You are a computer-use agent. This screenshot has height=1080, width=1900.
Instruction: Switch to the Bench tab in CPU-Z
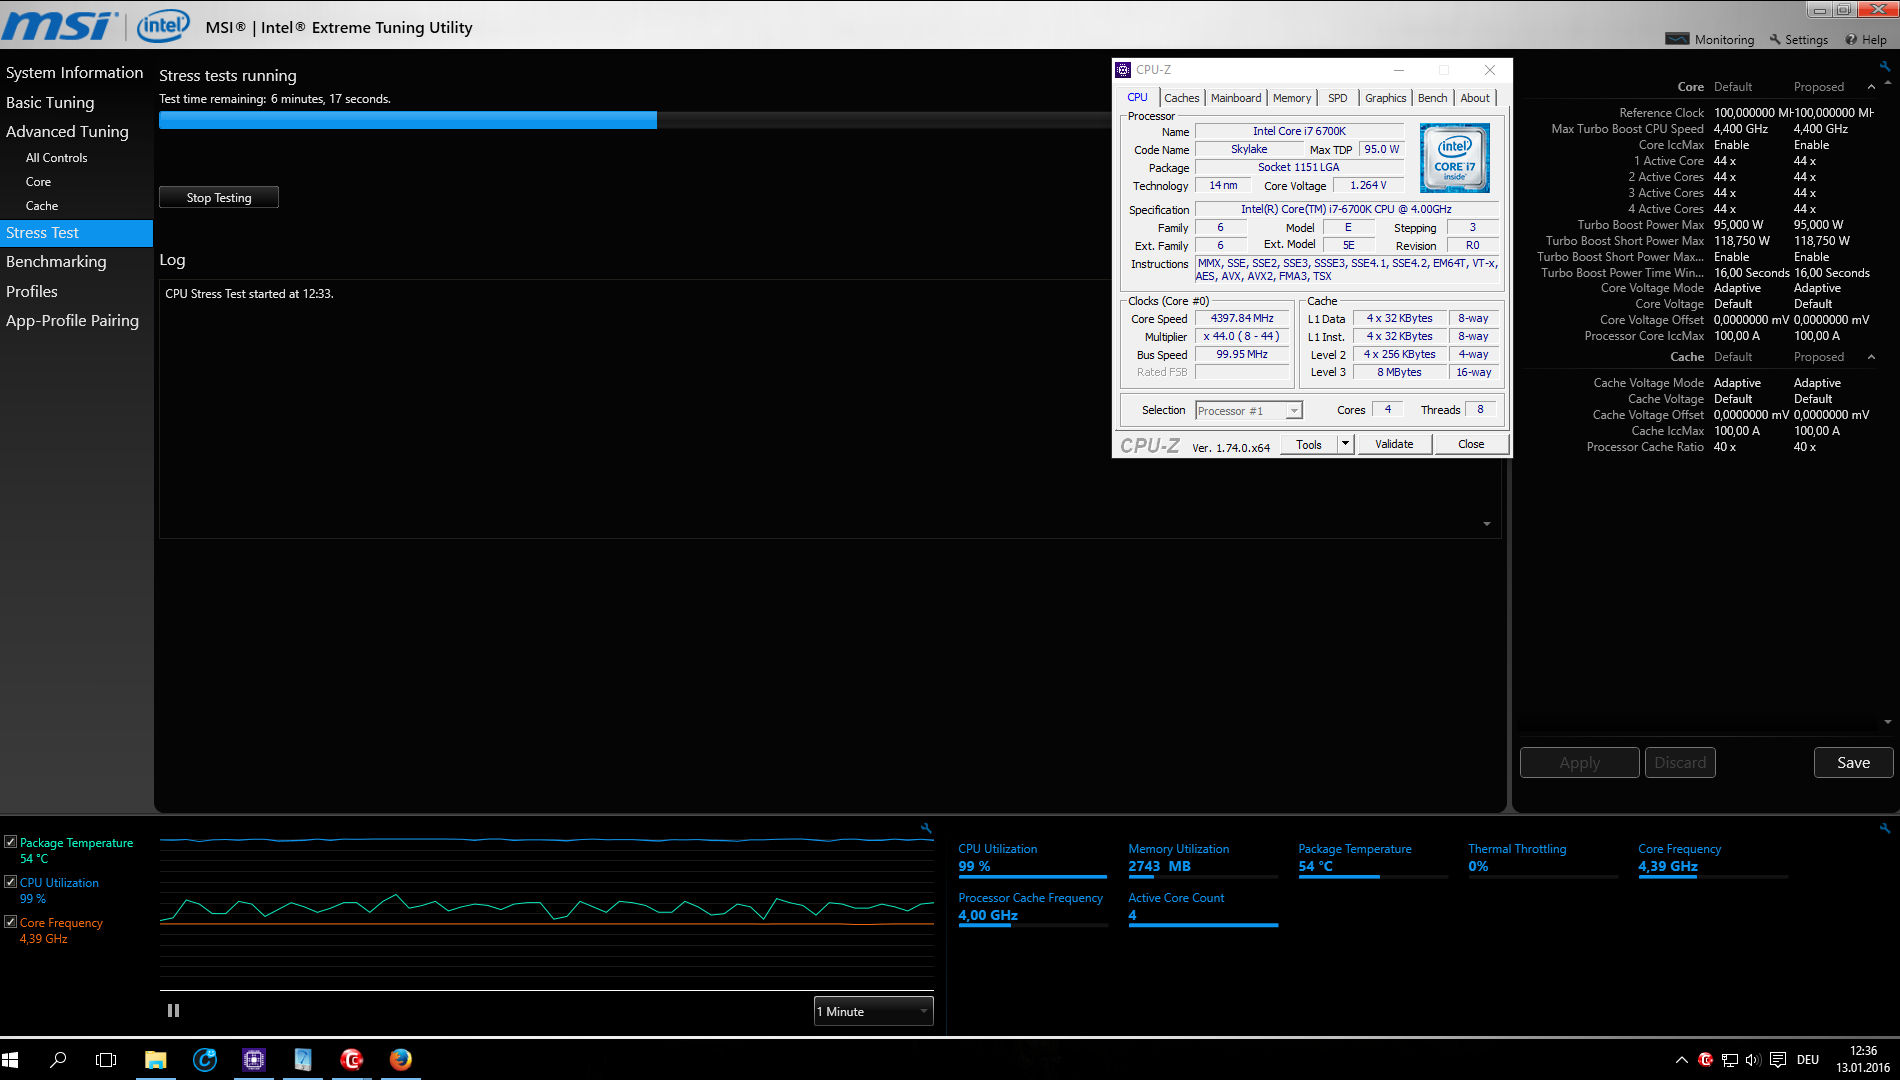coord(1432,98)
